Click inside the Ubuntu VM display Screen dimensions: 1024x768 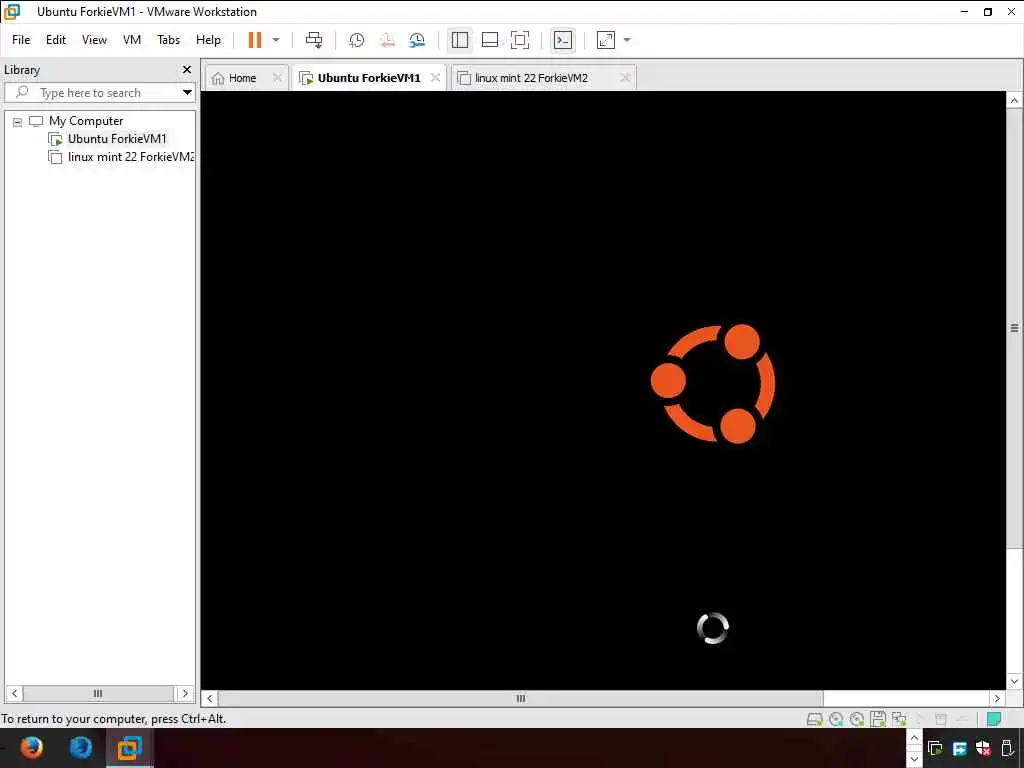pos(603,391)
